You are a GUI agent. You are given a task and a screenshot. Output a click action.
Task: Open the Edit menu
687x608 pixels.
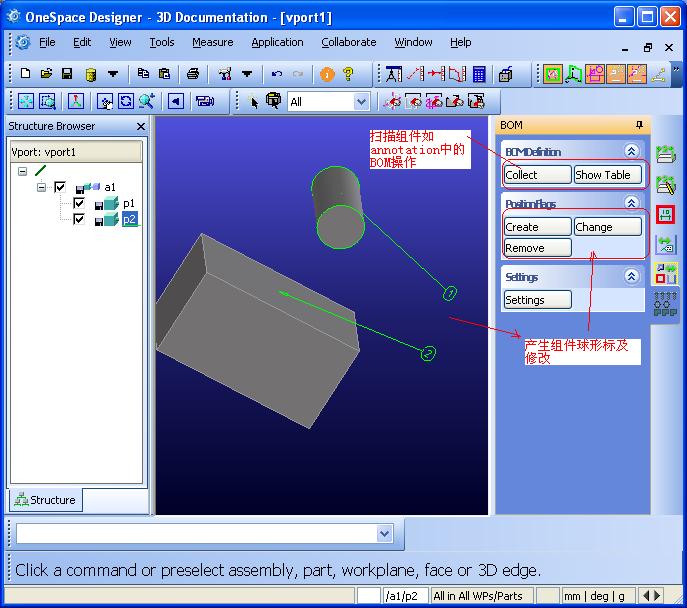point(82,42)
